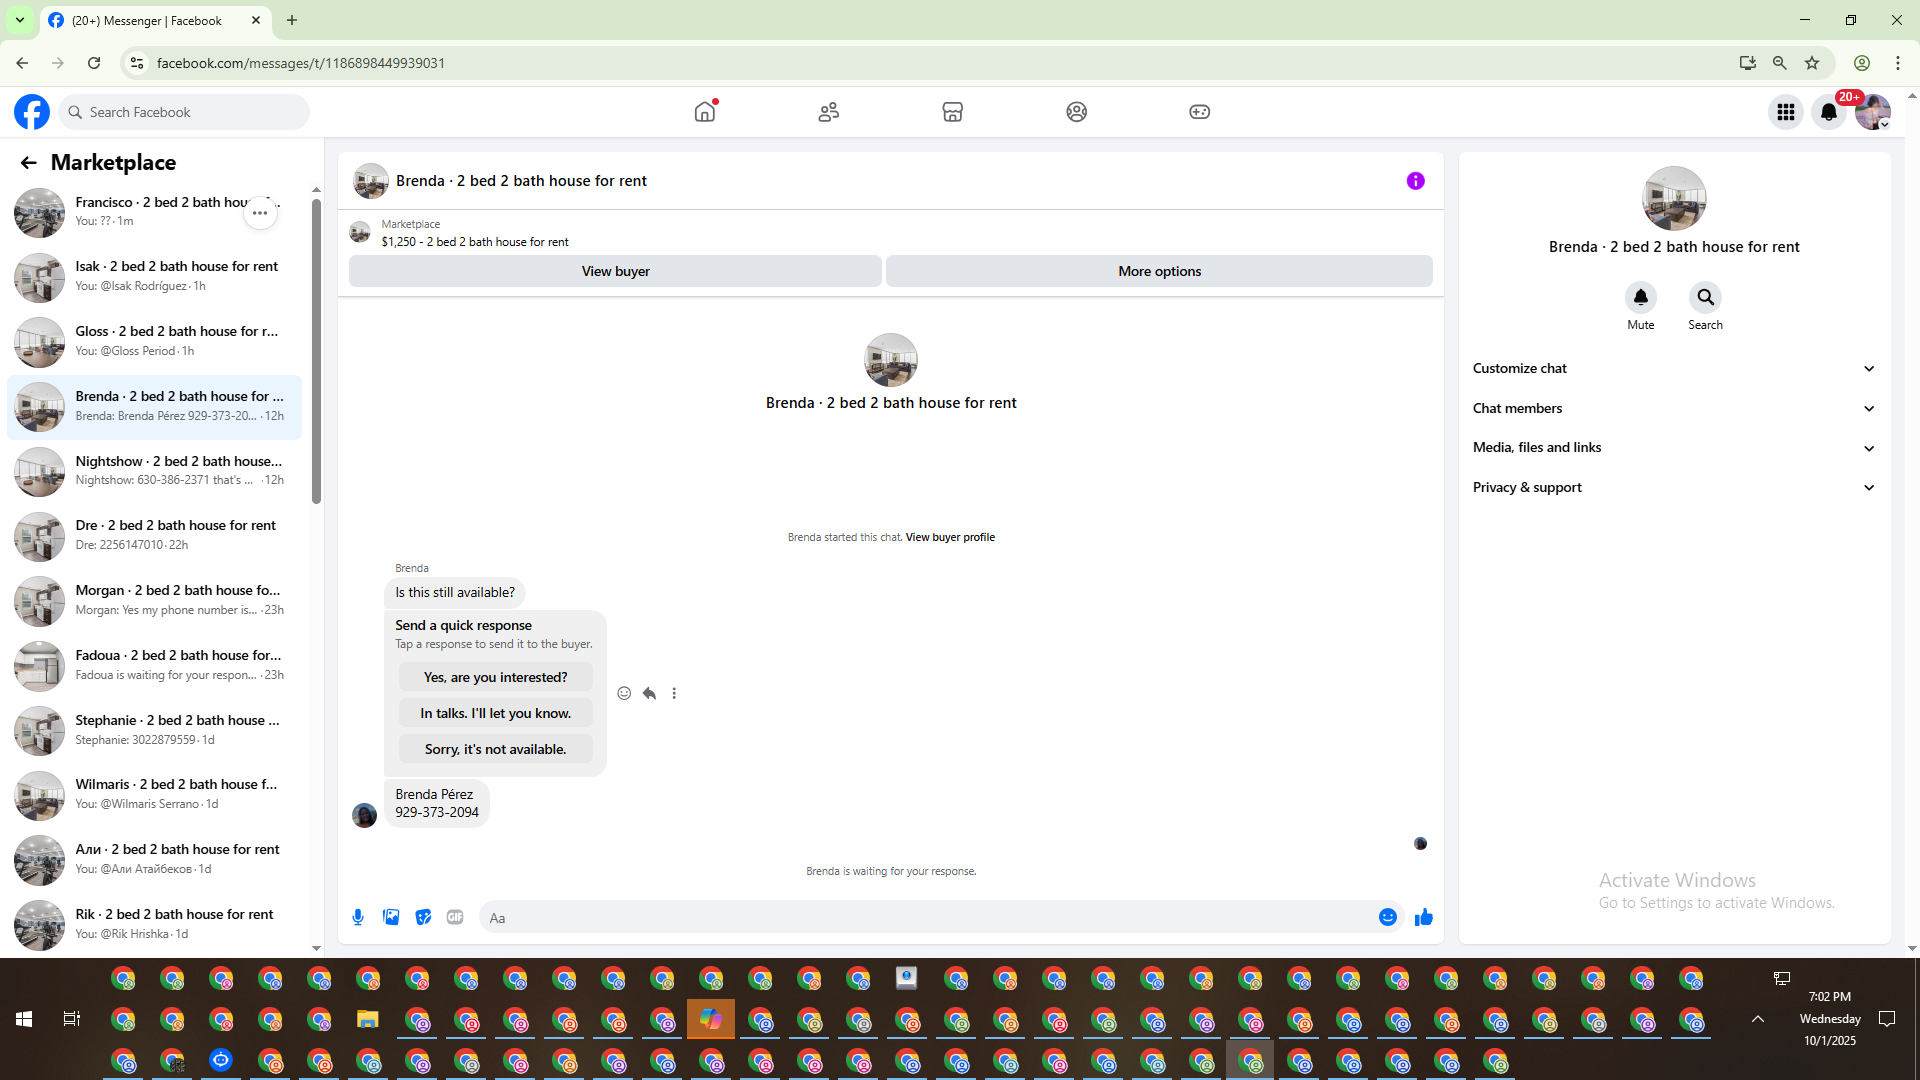1920x1080 pixels.
Task: Open File Explorer from the taskbar
Action: coord(368,1019)
